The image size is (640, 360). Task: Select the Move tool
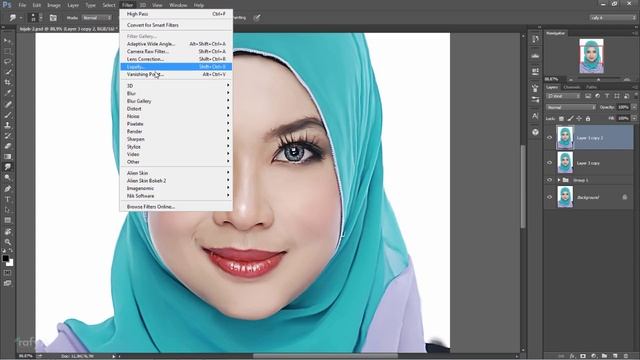[7, 41]
